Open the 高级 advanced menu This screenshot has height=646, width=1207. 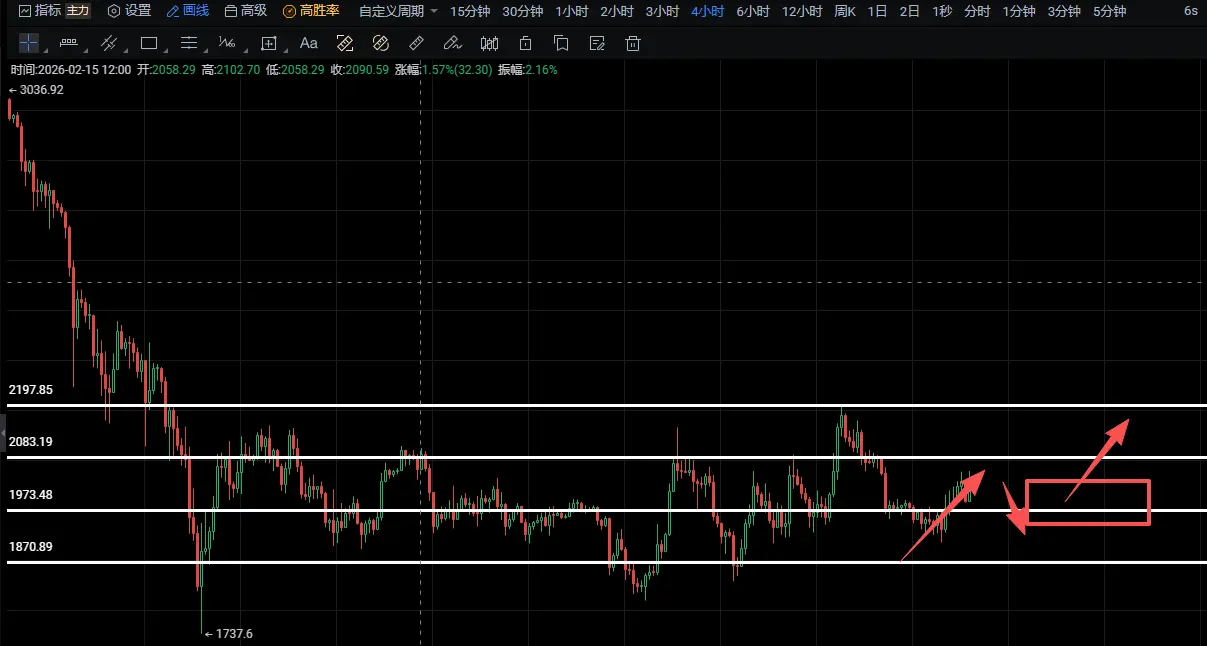click(x=245, y=11)
